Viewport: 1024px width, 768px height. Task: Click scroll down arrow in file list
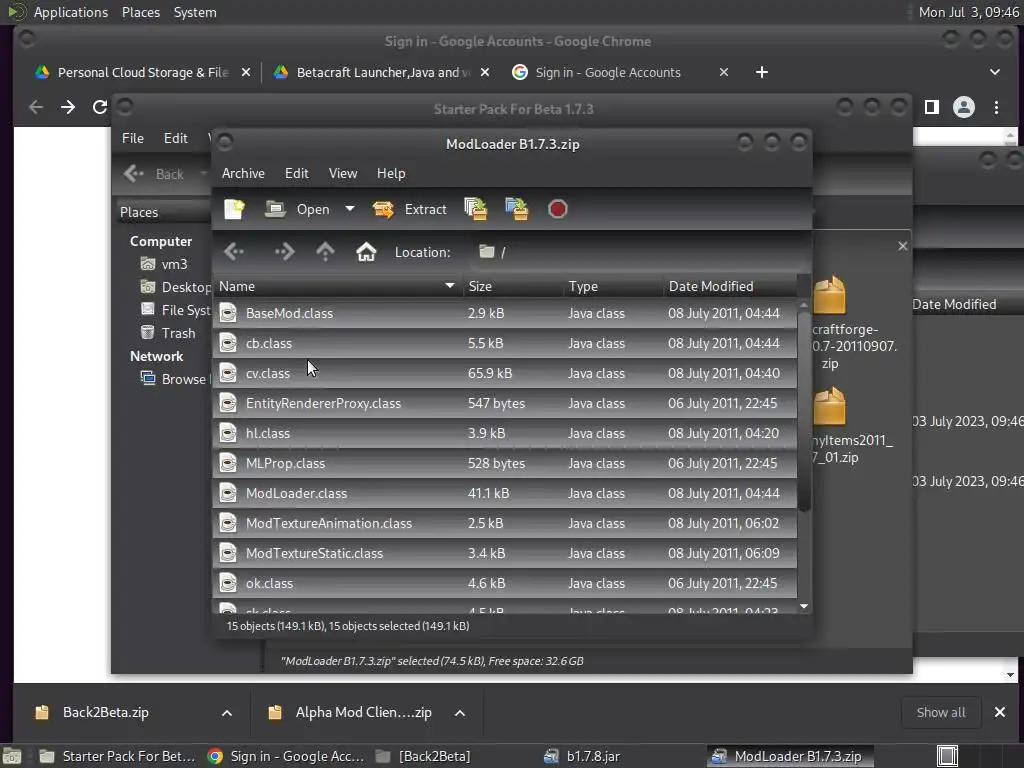point(804,607)
